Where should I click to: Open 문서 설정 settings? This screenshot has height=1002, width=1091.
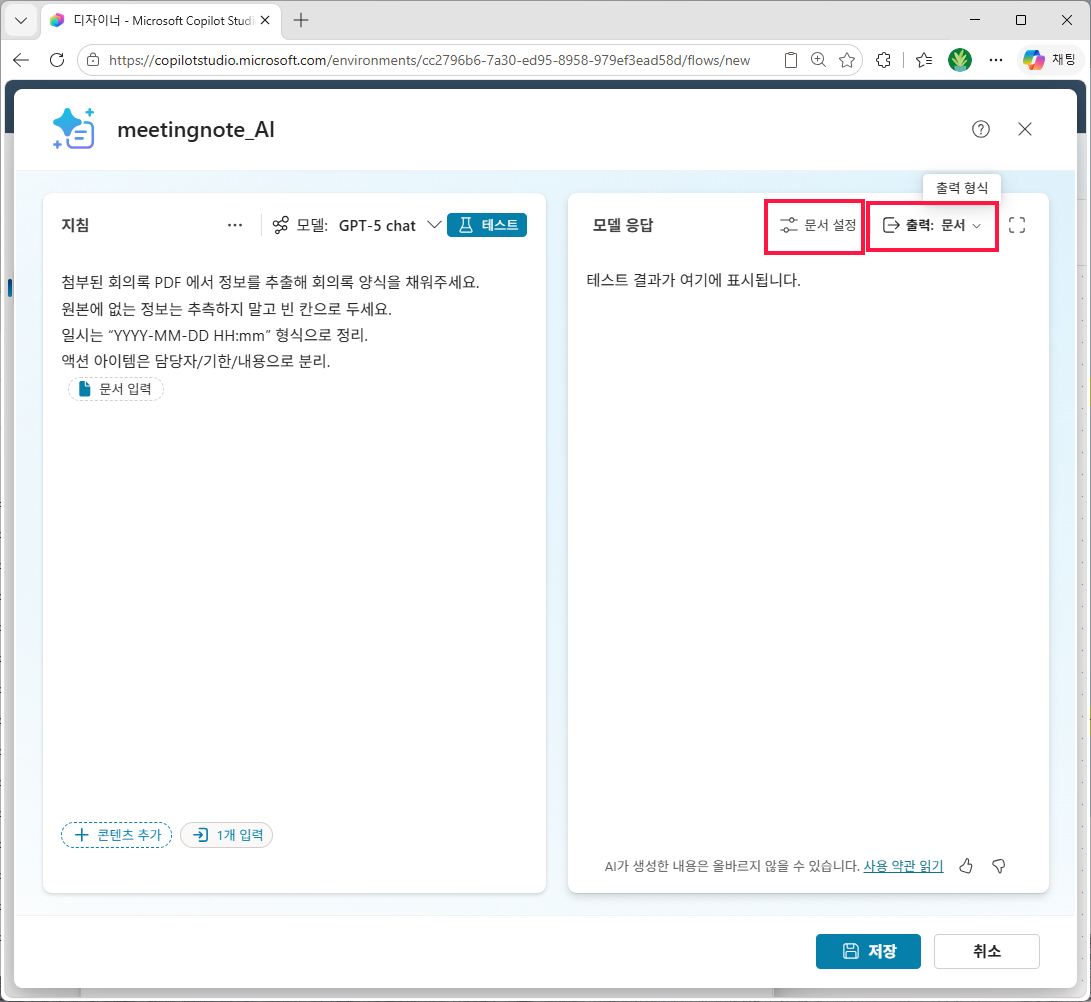tap(818, 225)
